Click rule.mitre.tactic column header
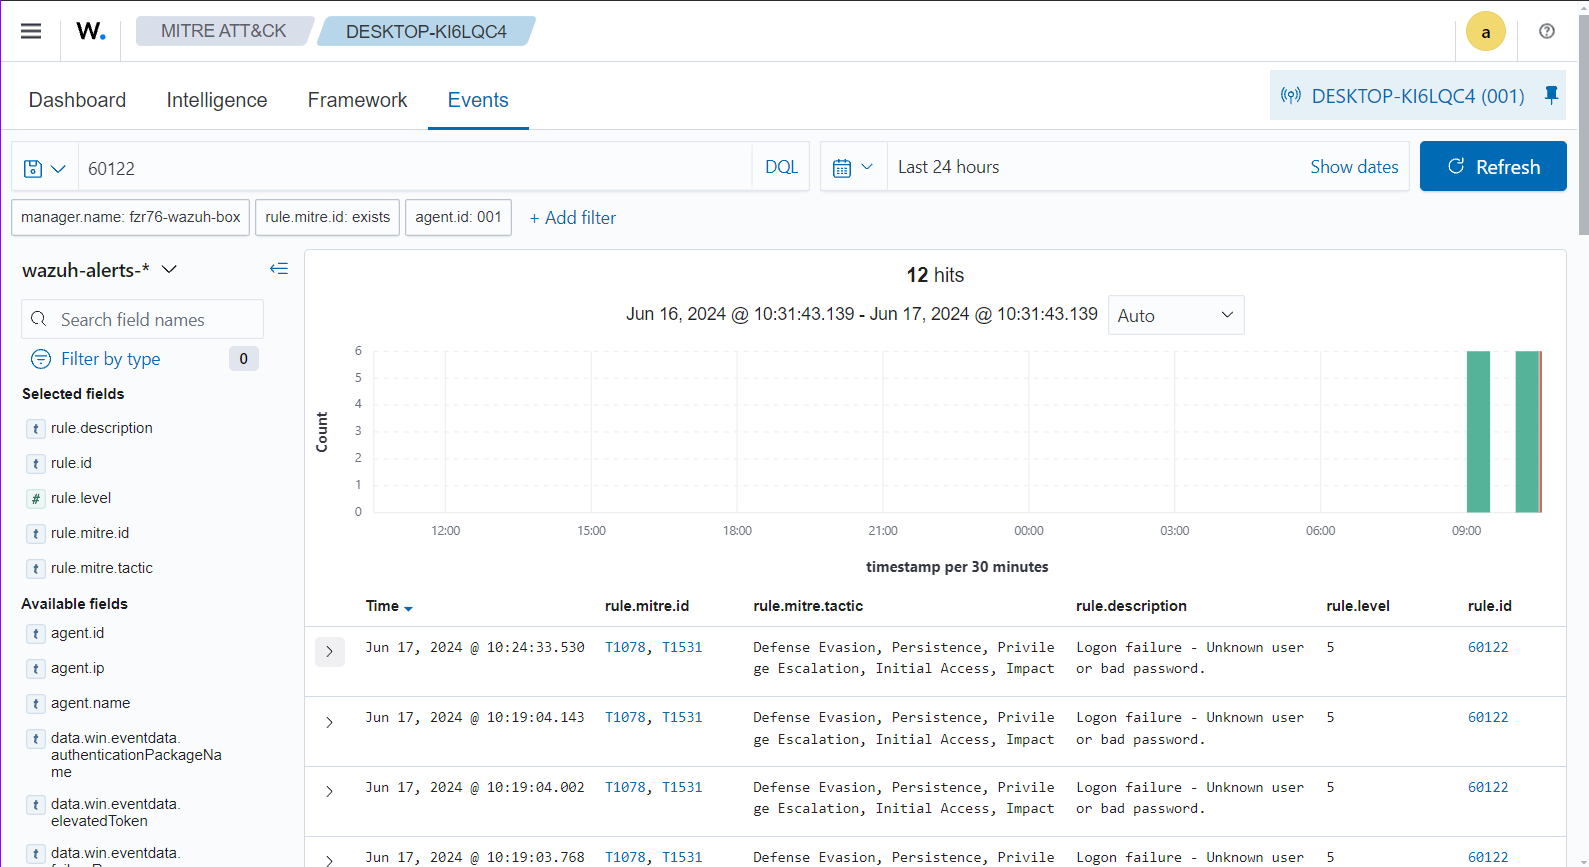 point(808,606)
